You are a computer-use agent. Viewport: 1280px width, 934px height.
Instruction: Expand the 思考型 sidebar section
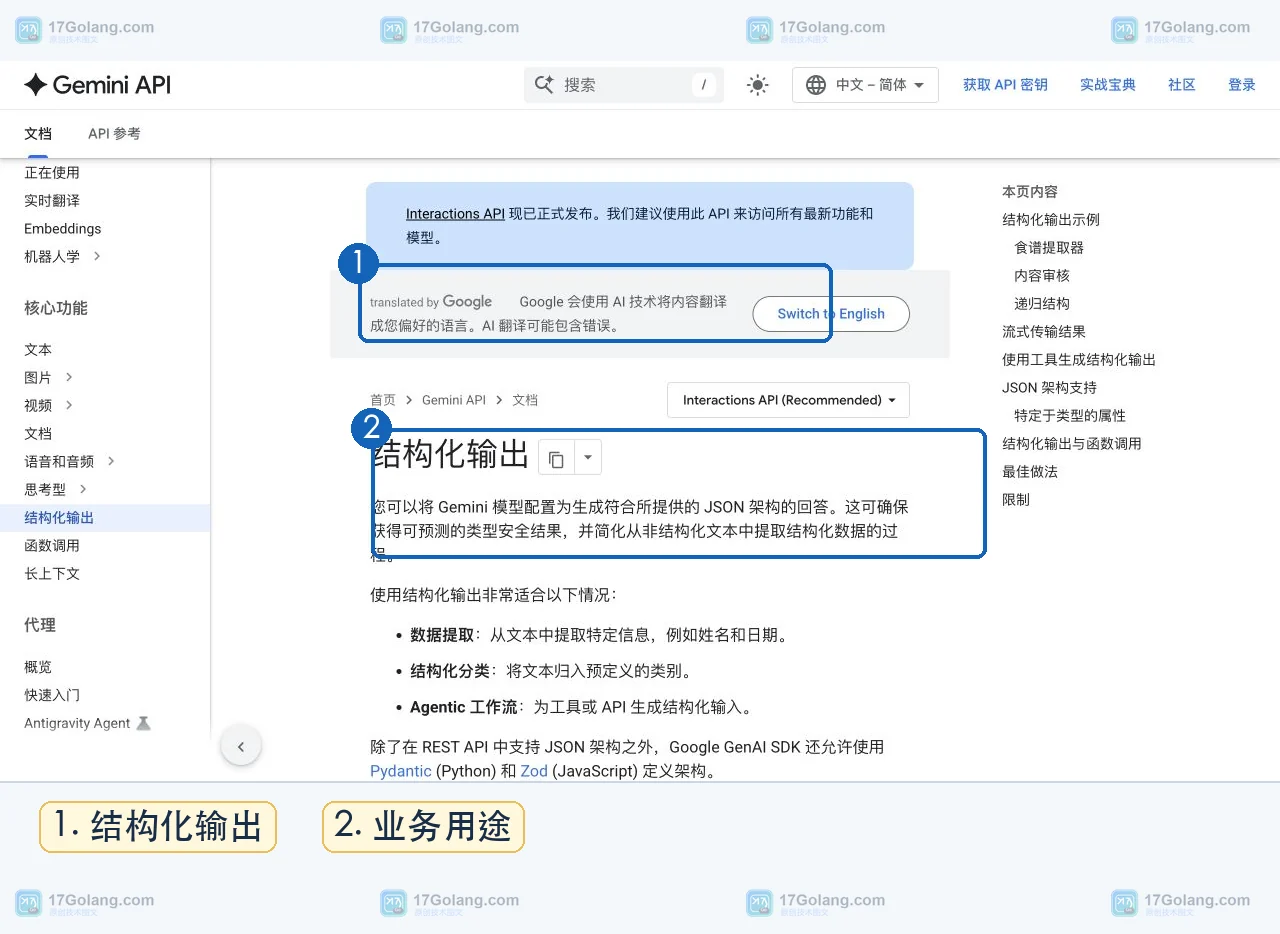point(83,489)
